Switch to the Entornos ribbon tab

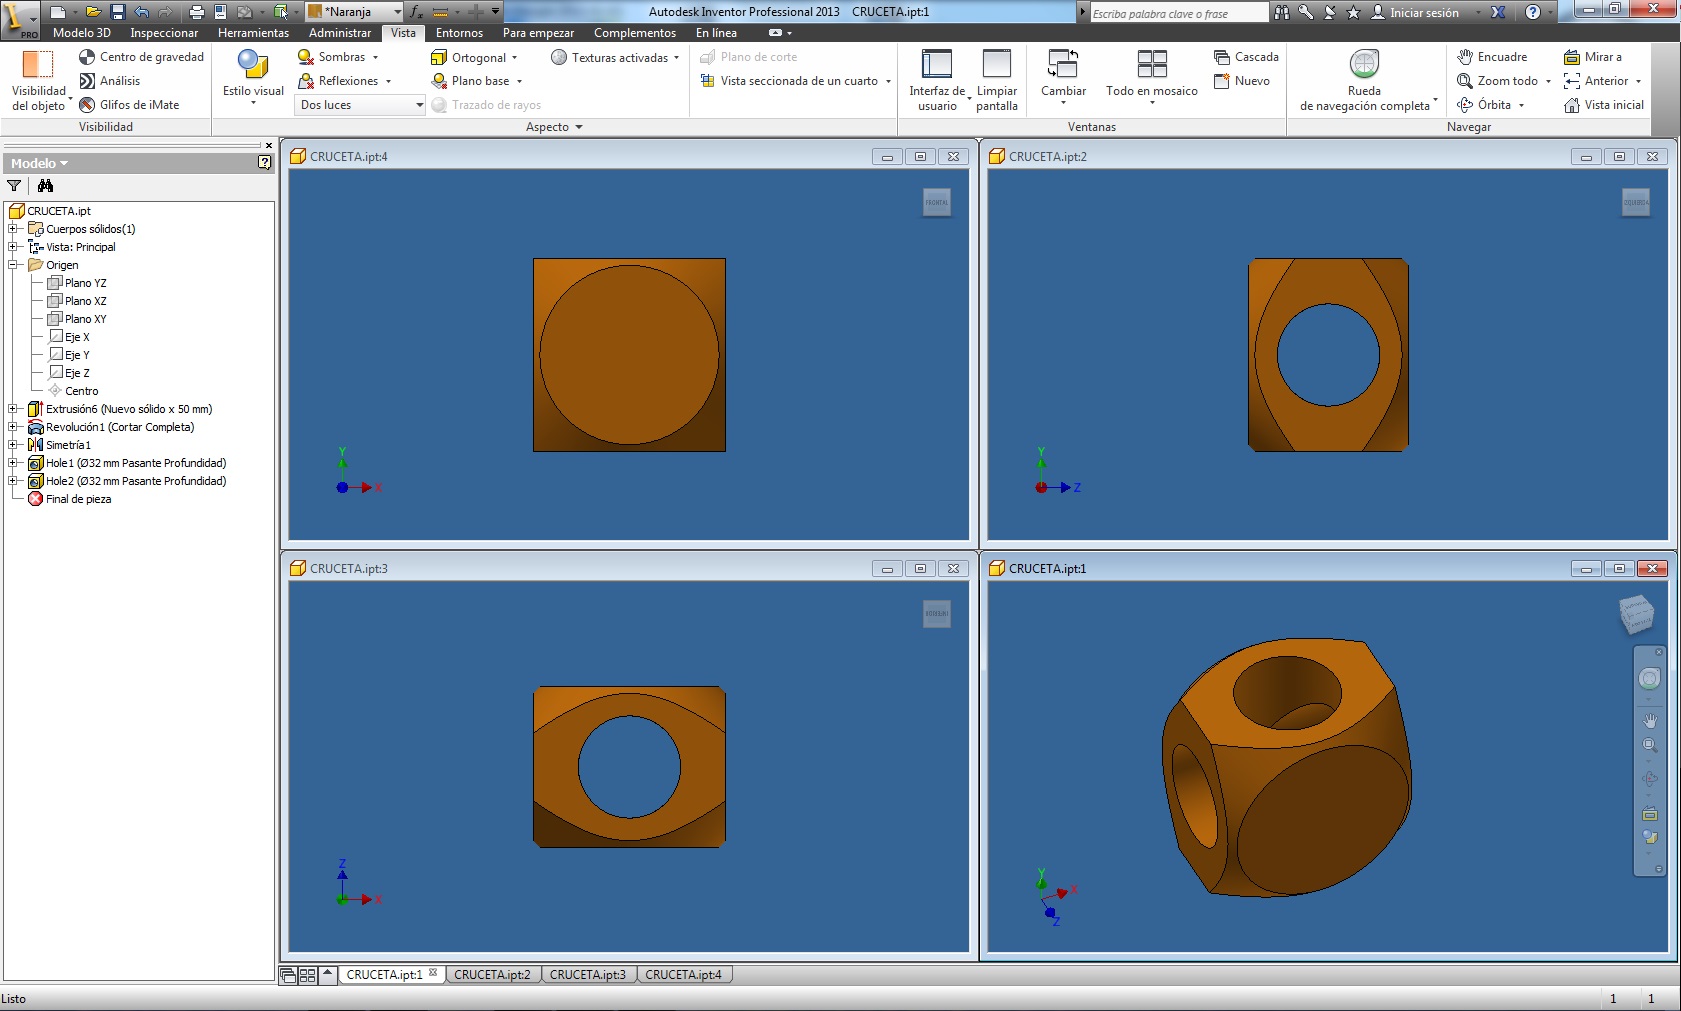tap(459, 33)
